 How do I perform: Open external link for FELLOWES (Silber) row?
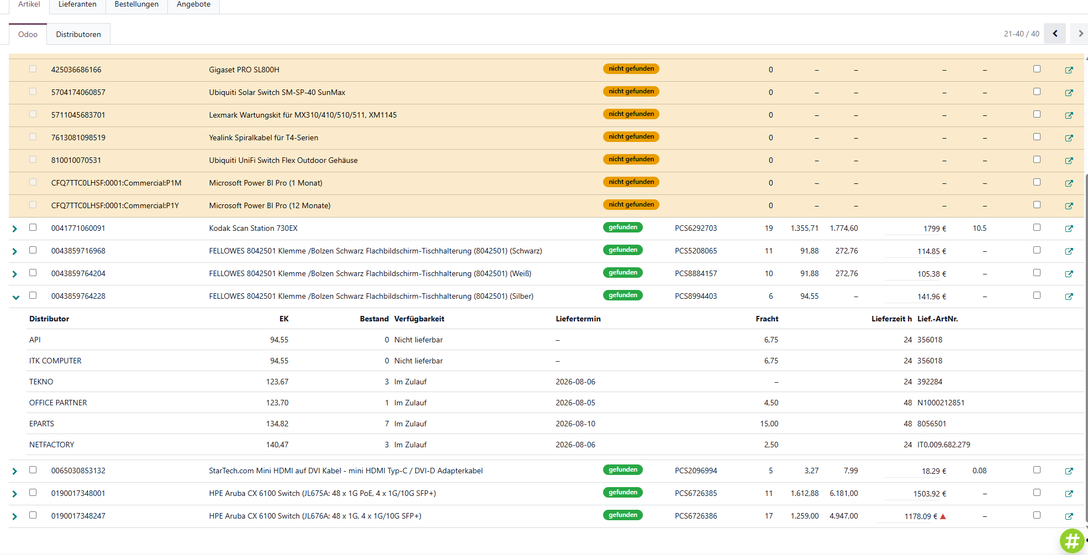1069,296
